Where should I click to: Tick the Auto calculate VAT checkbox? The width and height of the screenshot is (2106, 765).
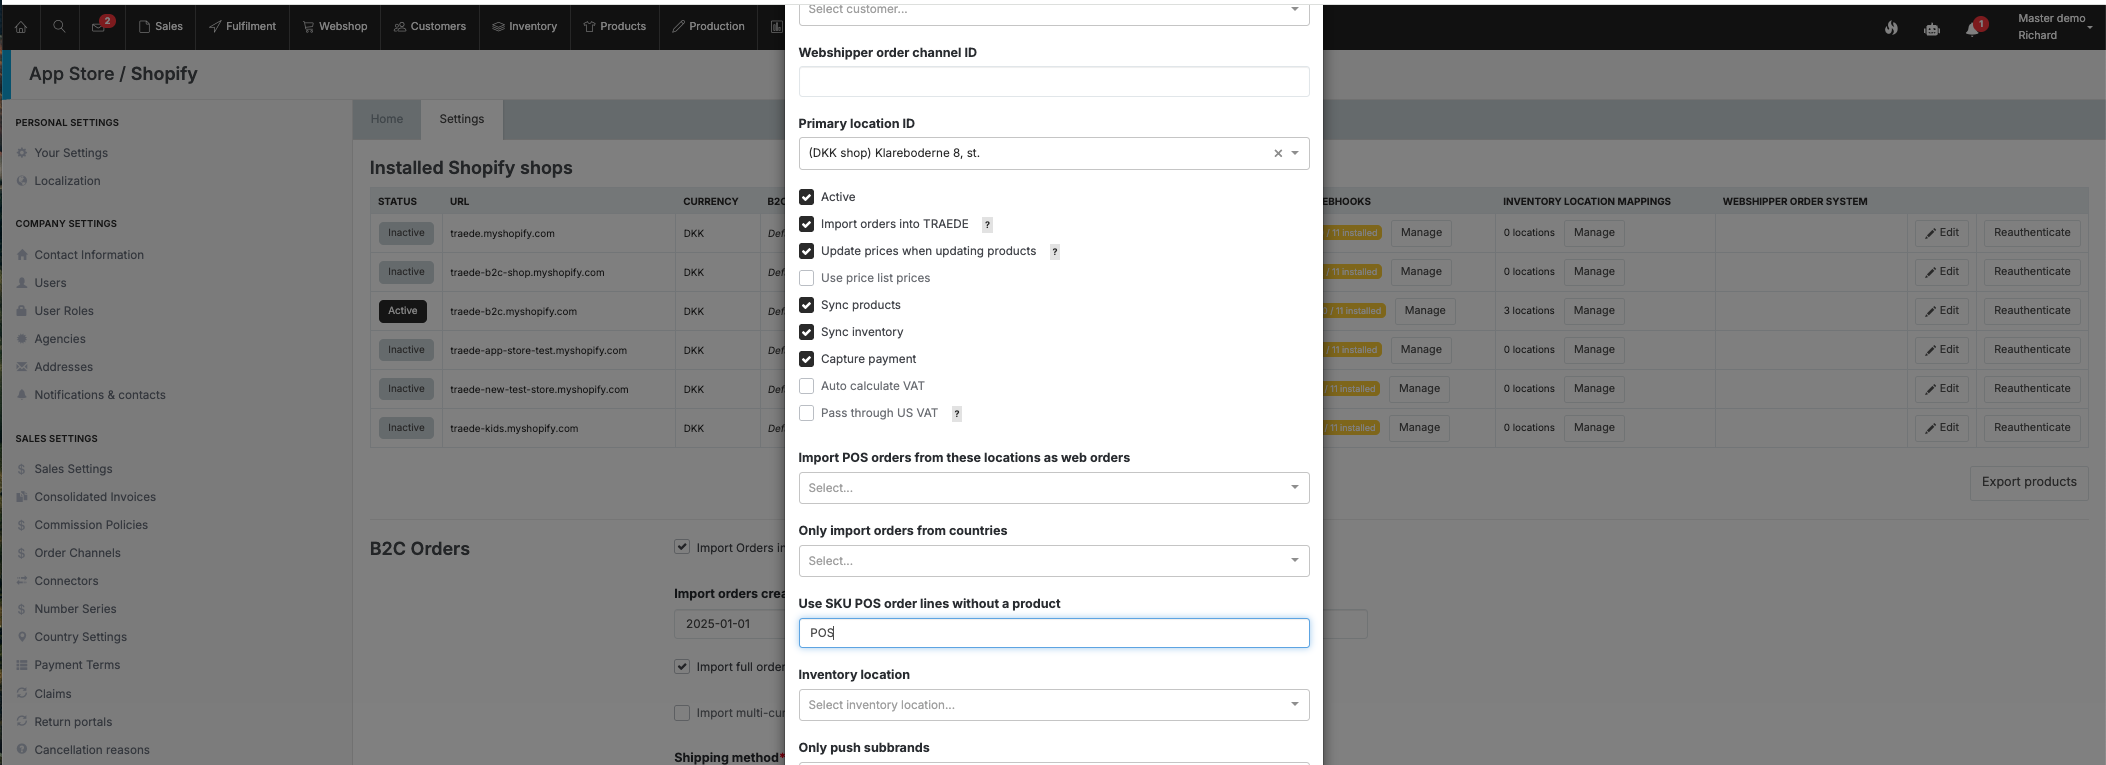point(807,386)
